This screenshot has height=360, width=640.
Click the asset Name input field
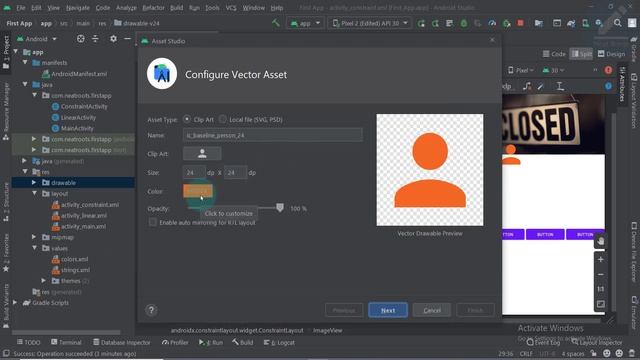pos(273,135)
